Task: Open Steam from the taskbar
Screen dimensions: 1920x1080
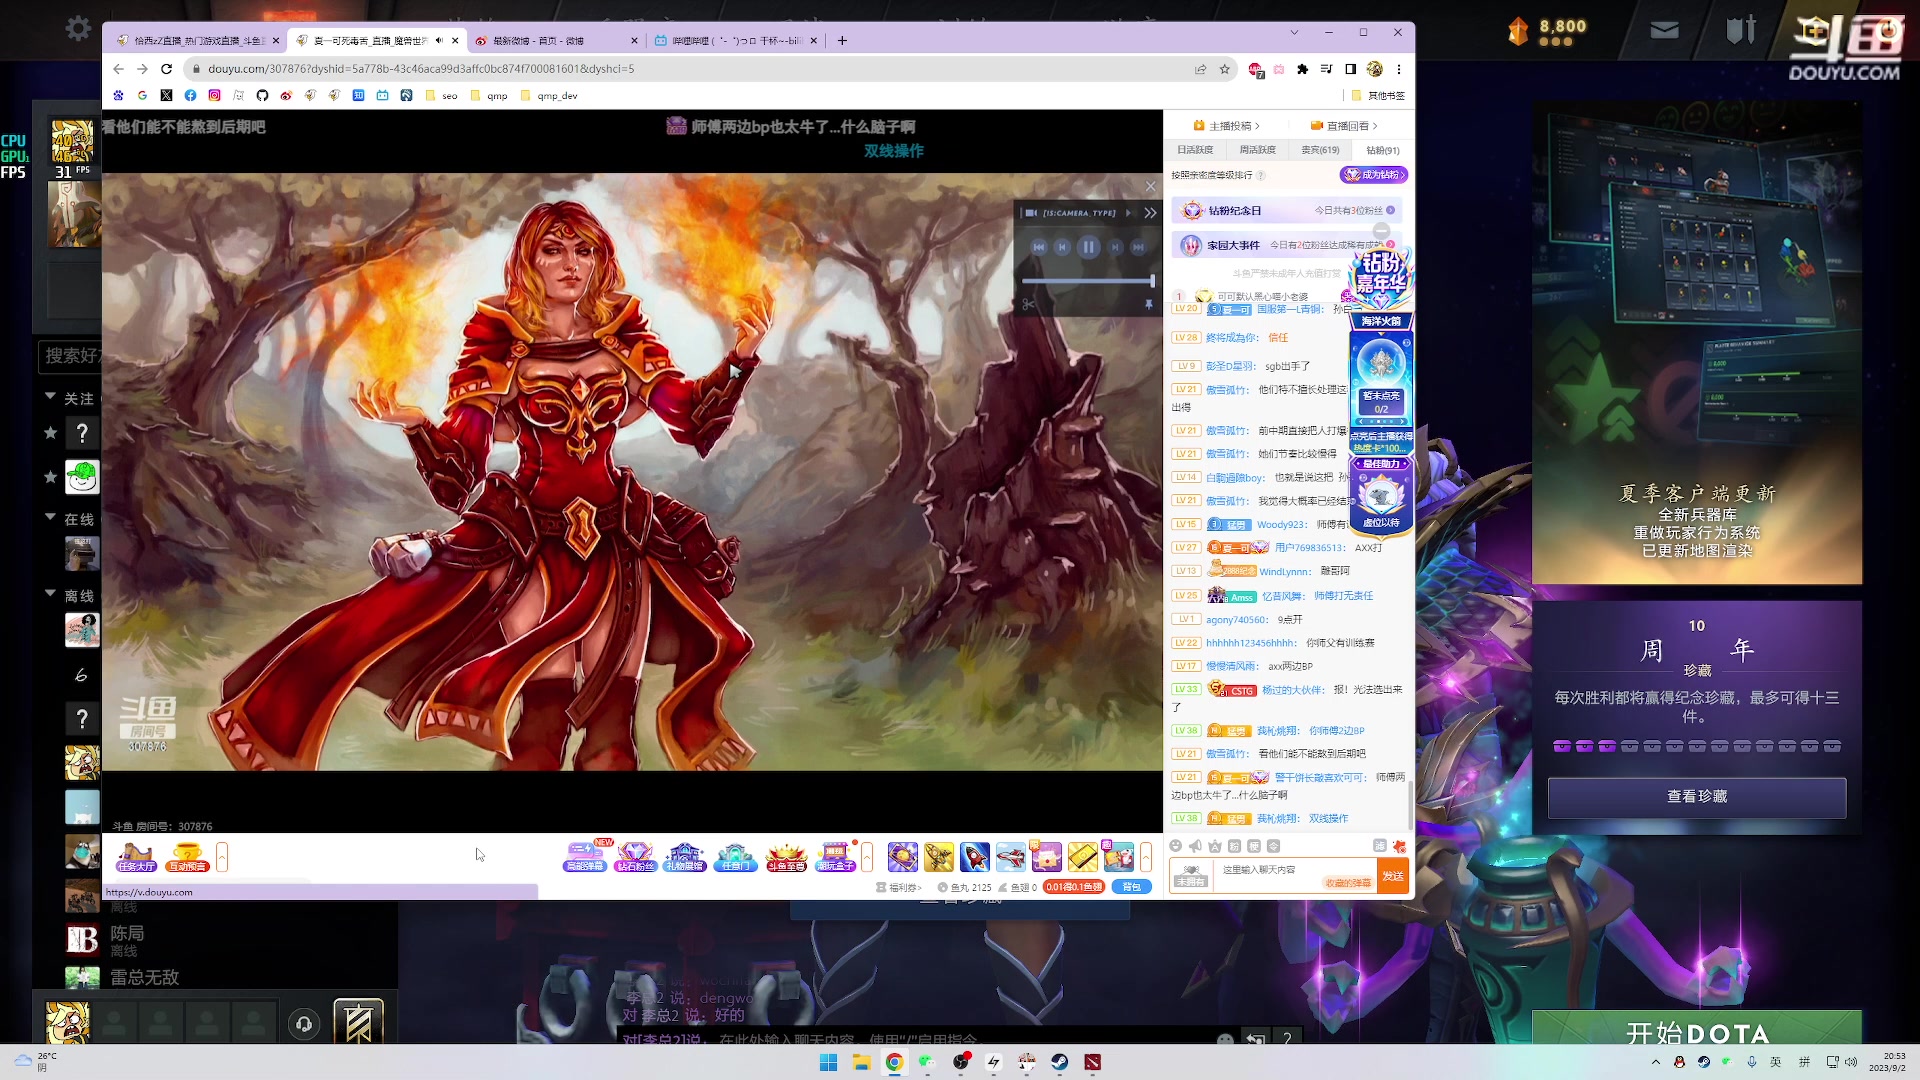Action: pyautogui.click(x=1060, y=1062)
